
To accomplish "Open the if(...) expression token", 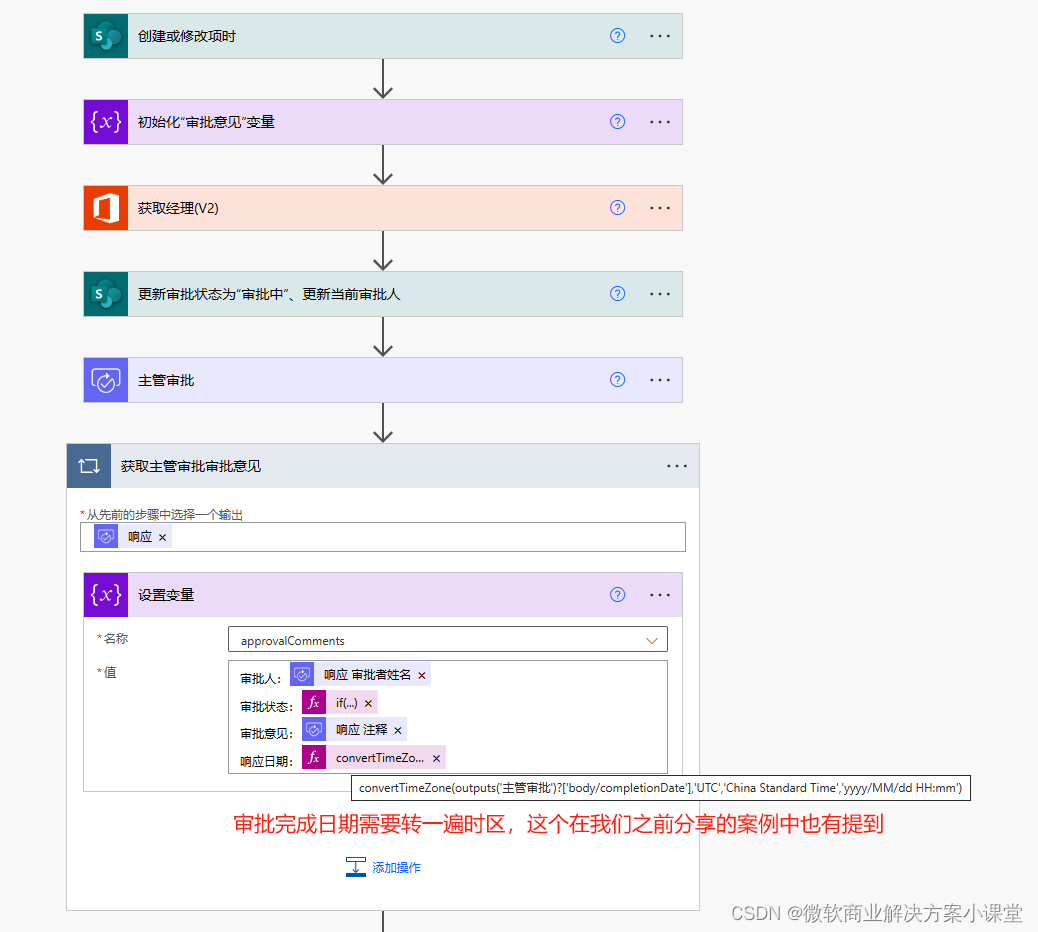I will click(340, 703).
